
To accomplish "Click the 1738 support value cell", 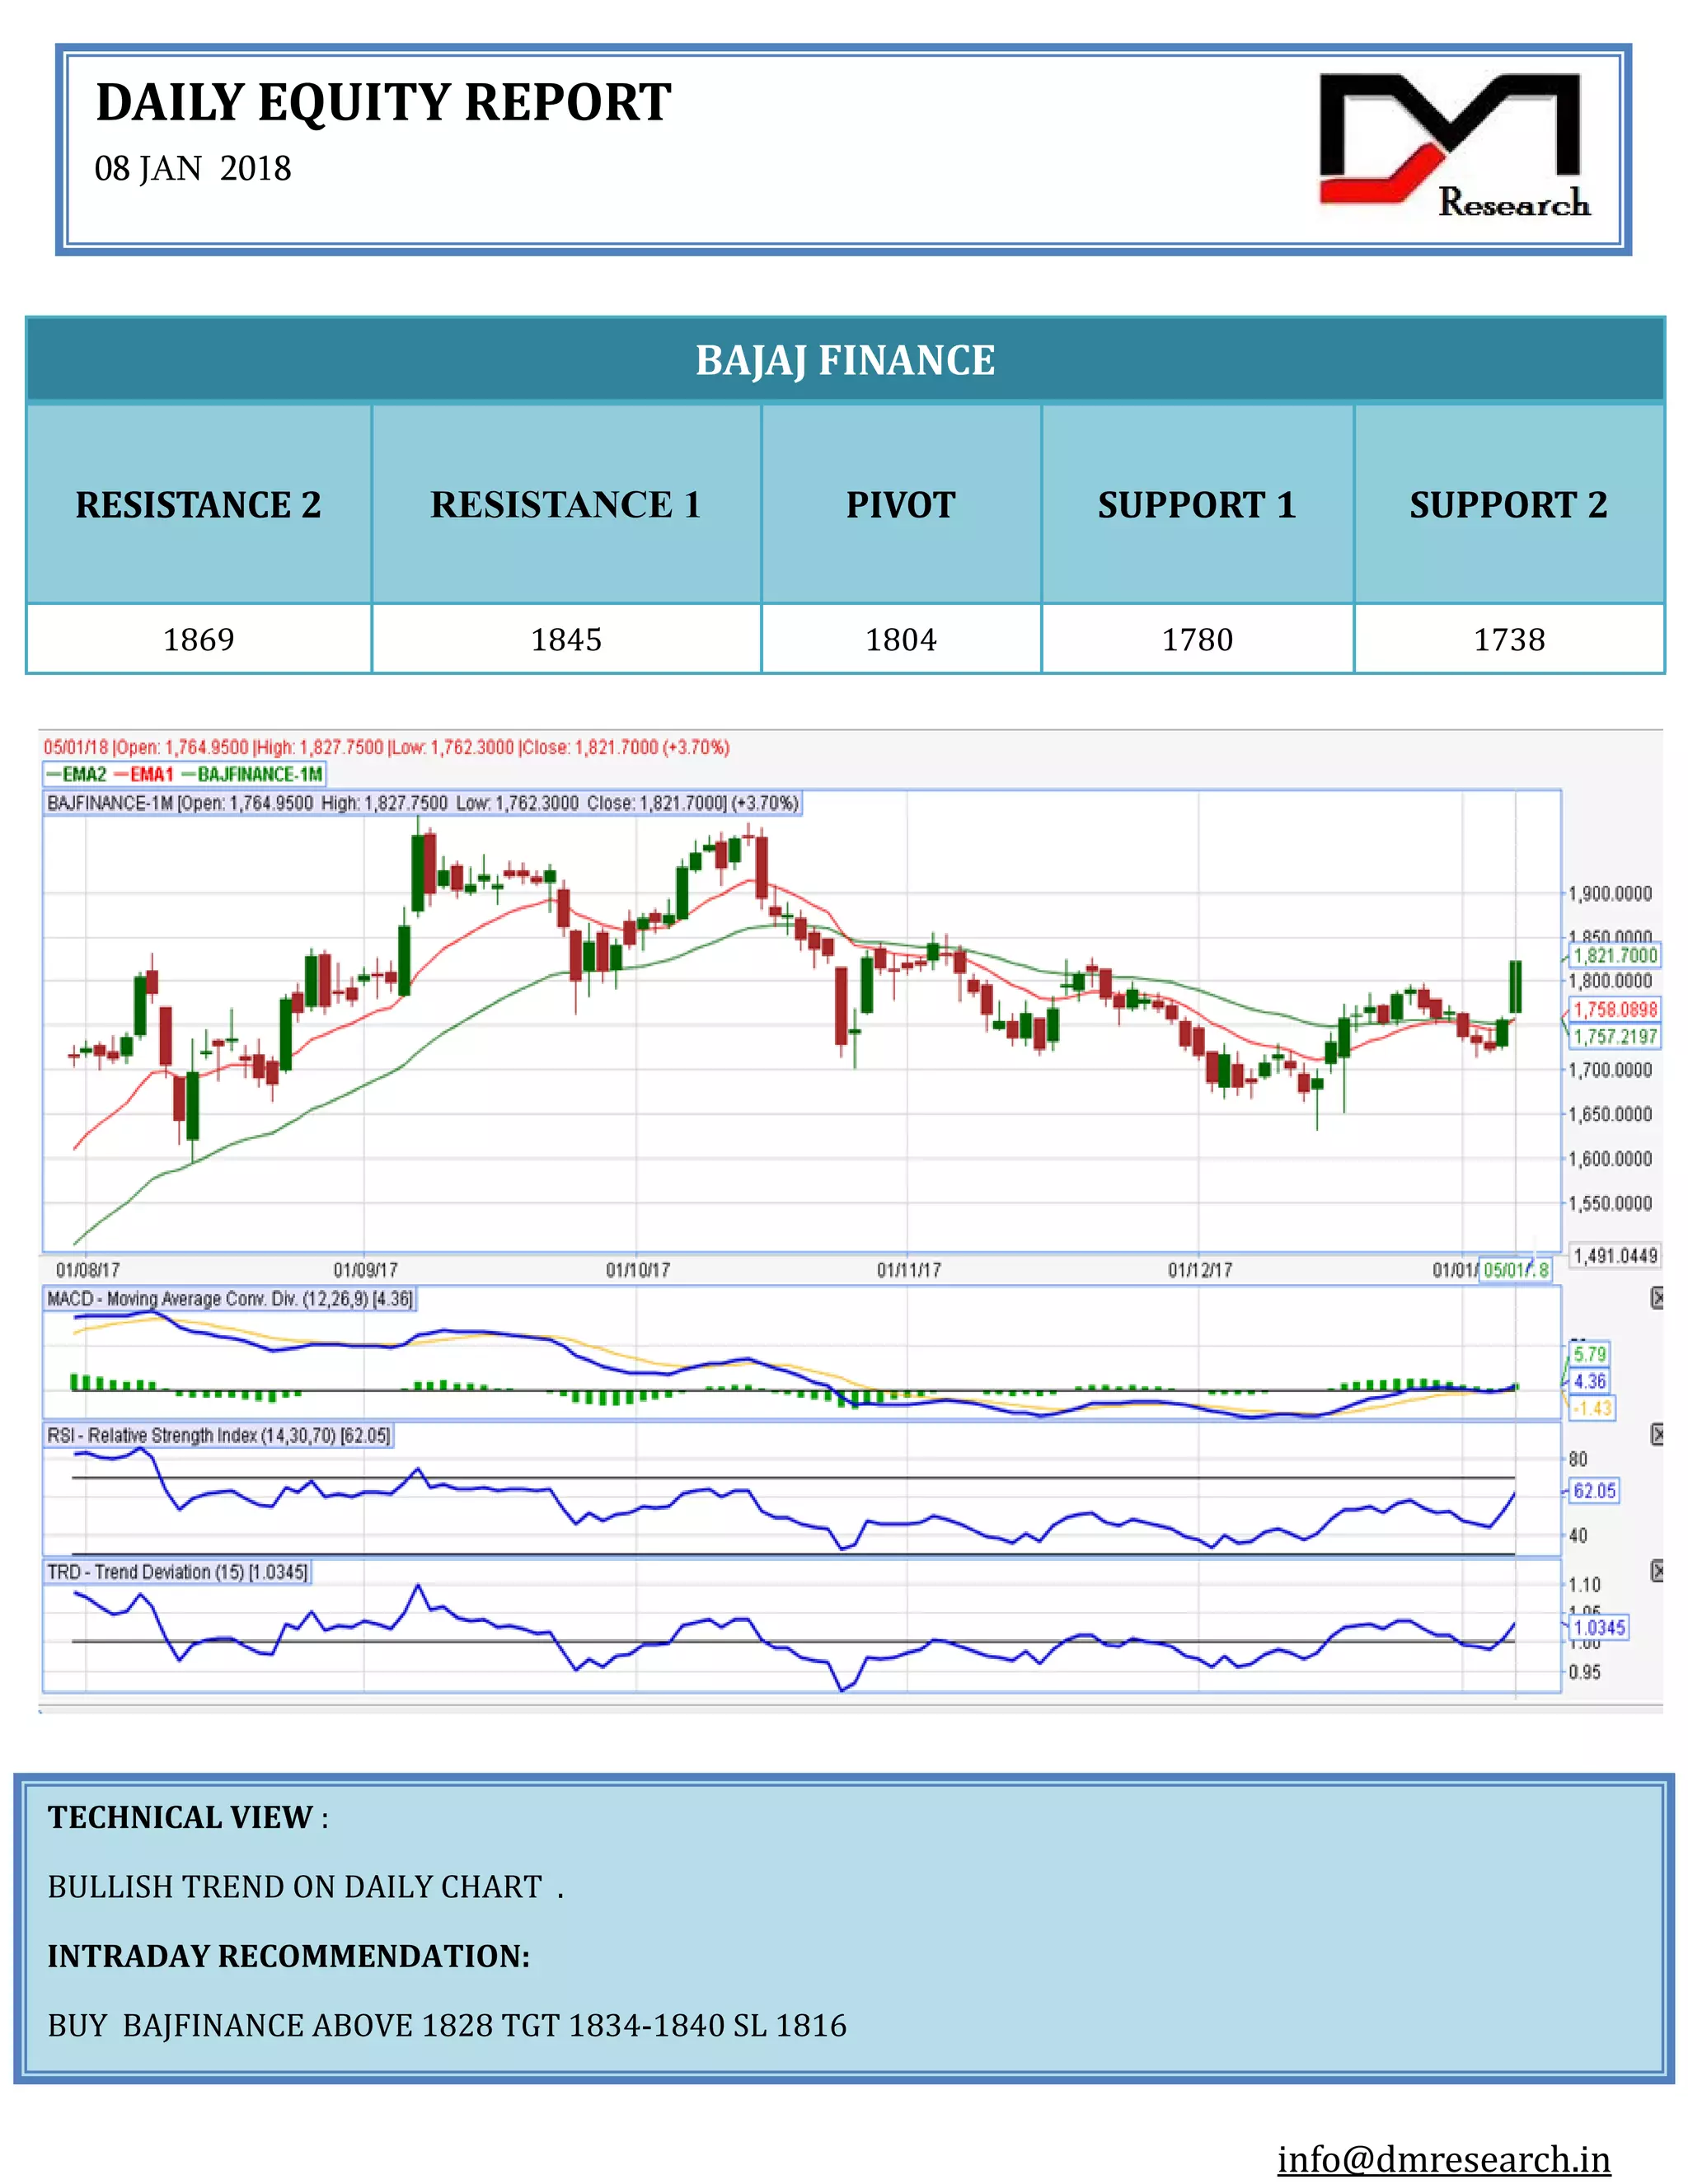I will pyautogui.click(x=1509, y=639).
